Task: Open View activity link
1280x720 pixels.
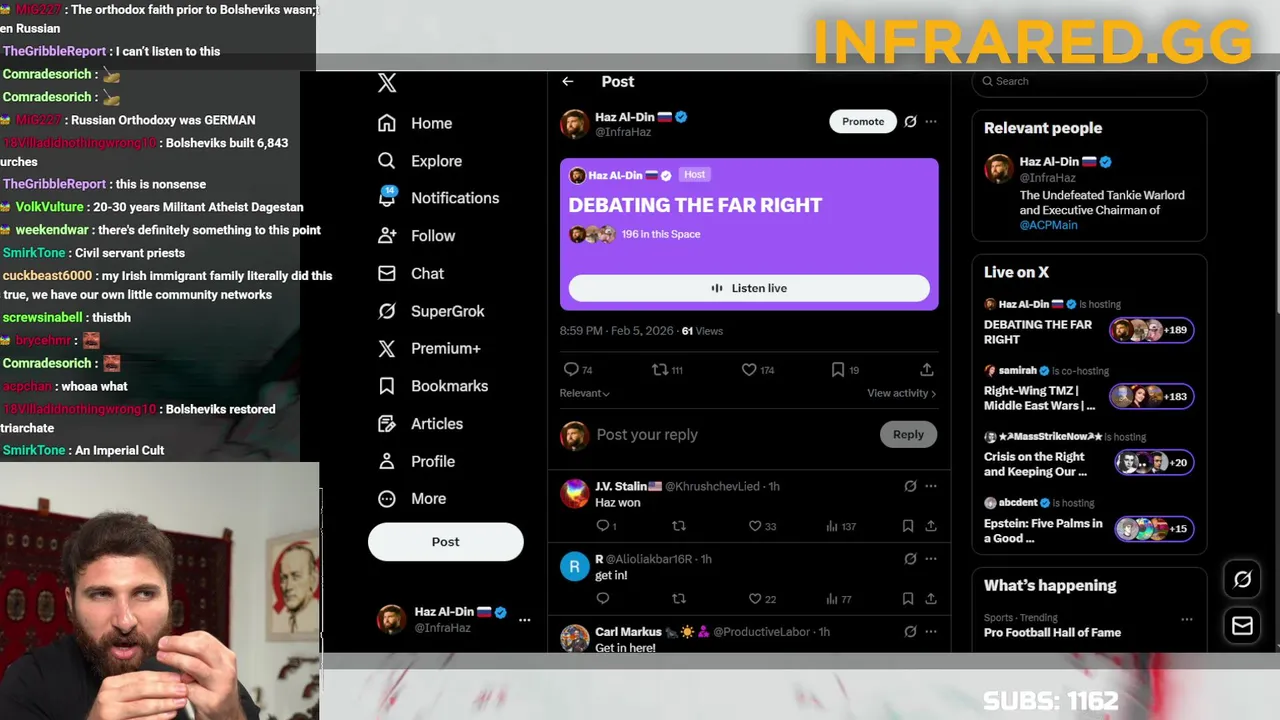Action: point(901,393)
